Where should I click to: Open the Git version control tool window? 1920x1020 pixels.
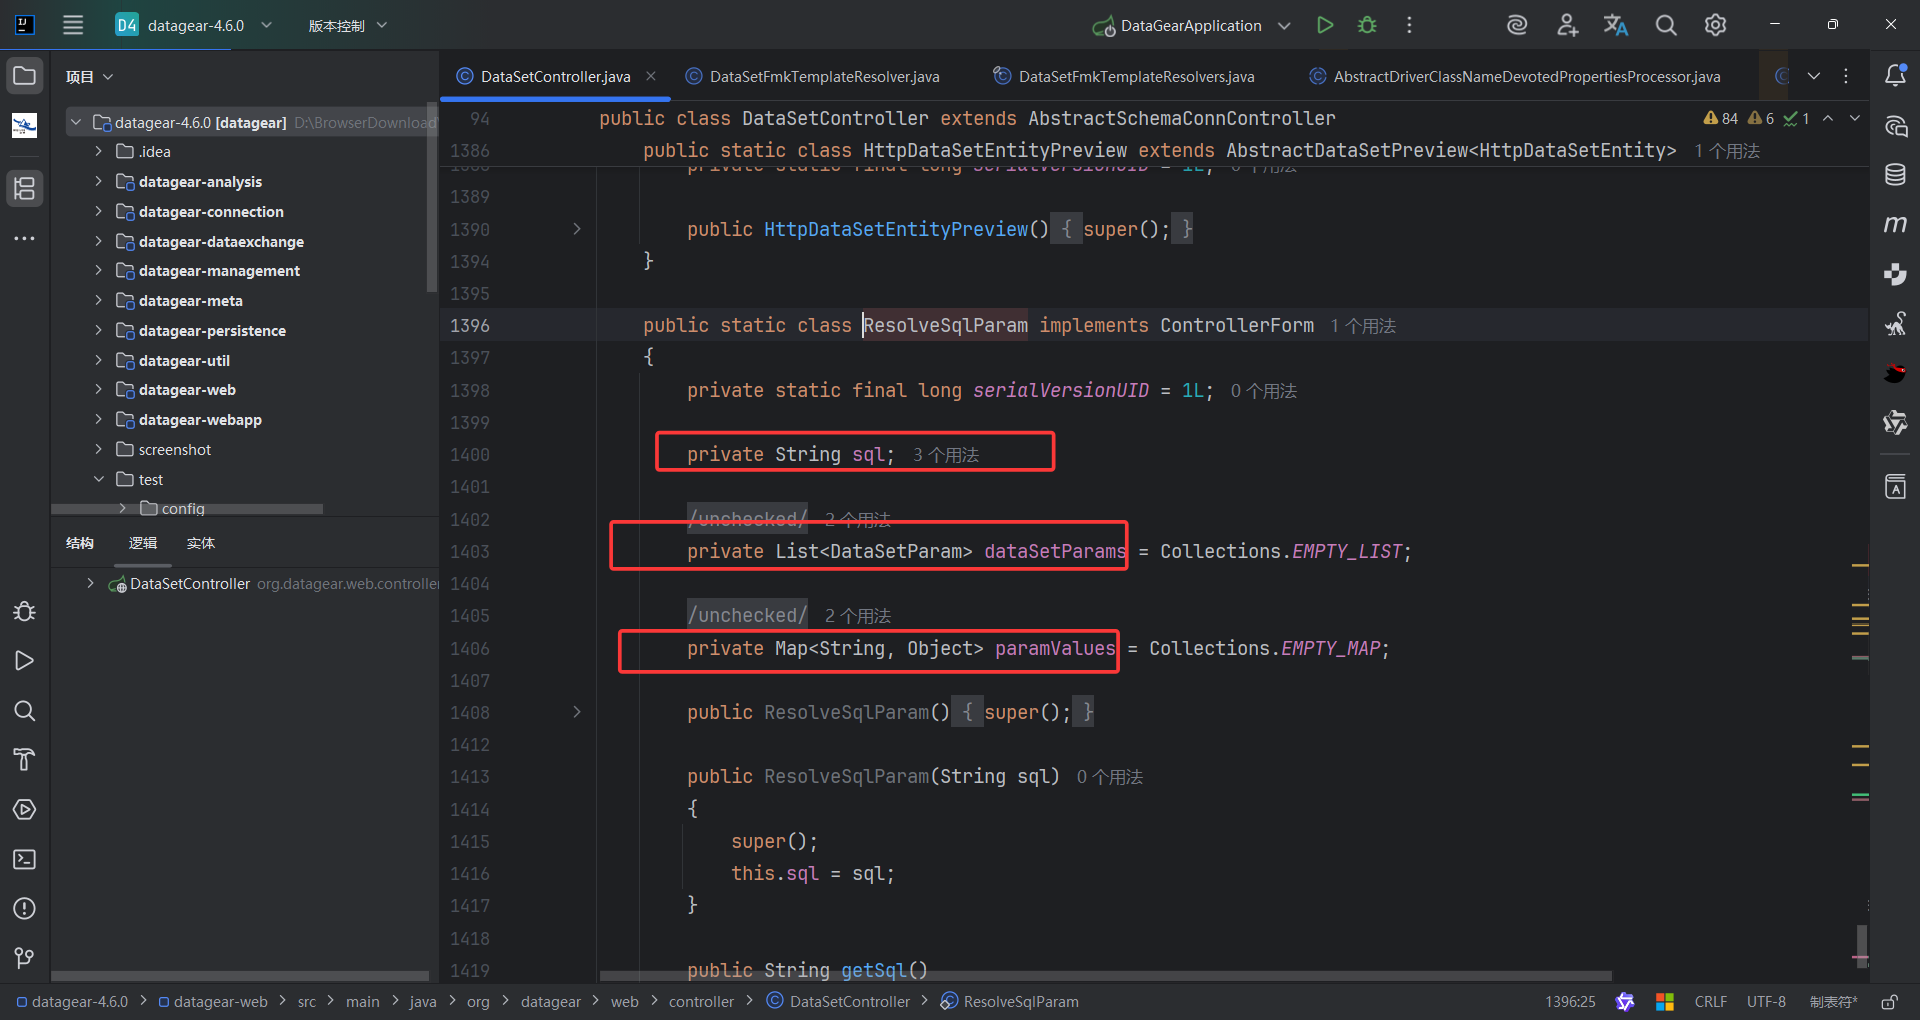pyautogui.click(x=25, y=958)
